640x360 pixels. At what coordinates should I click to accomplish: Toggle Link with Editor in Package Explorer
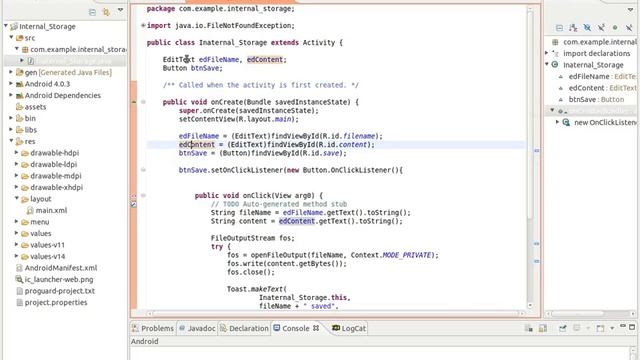tap(106, 12)
